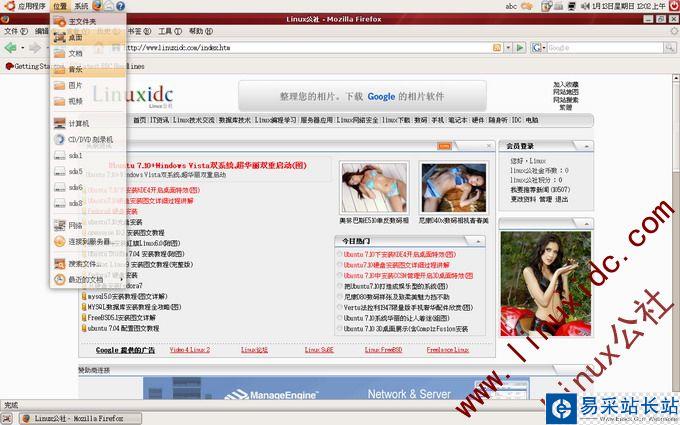Click the note-taking applet icon in panel
The image size is (680, 425).
pyautogui.click(x=547, y=6)
